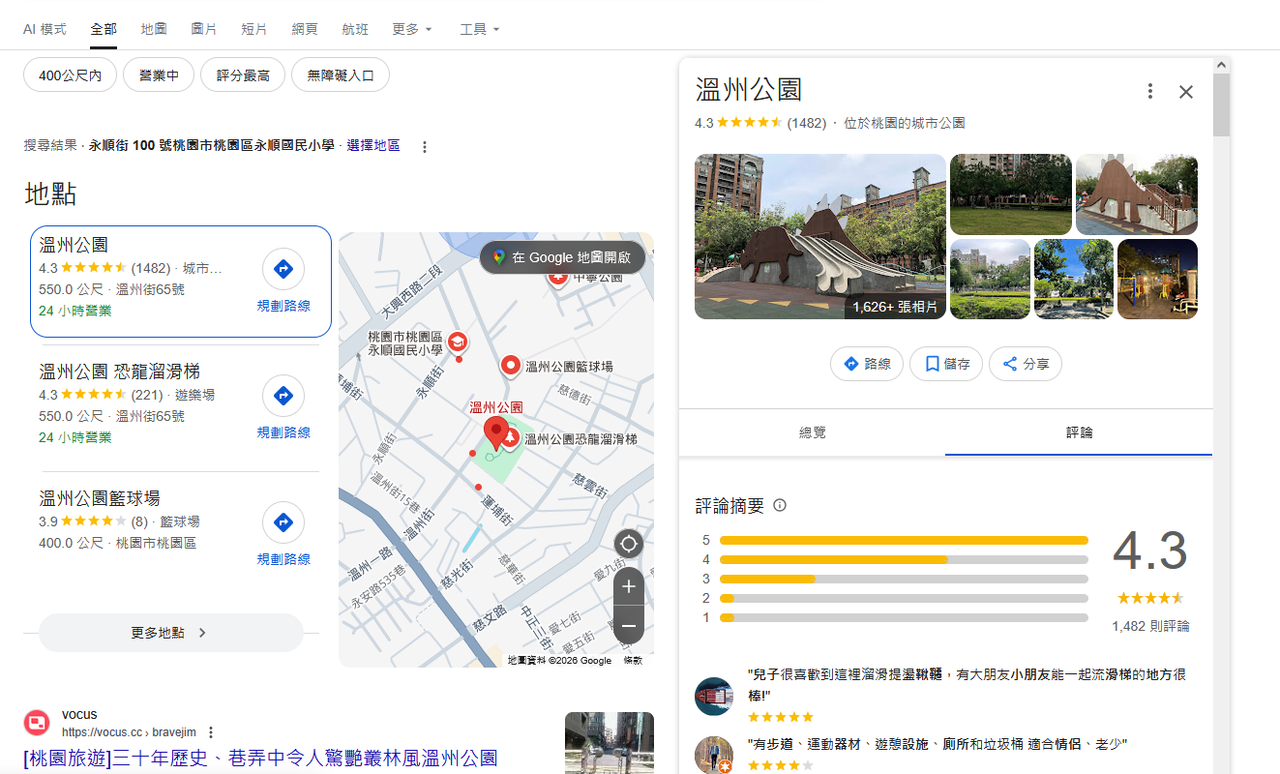This screenshot has height=774, width=1280.
Task: Select the red 溫州公園 map pin
Action: coord(496,434)
